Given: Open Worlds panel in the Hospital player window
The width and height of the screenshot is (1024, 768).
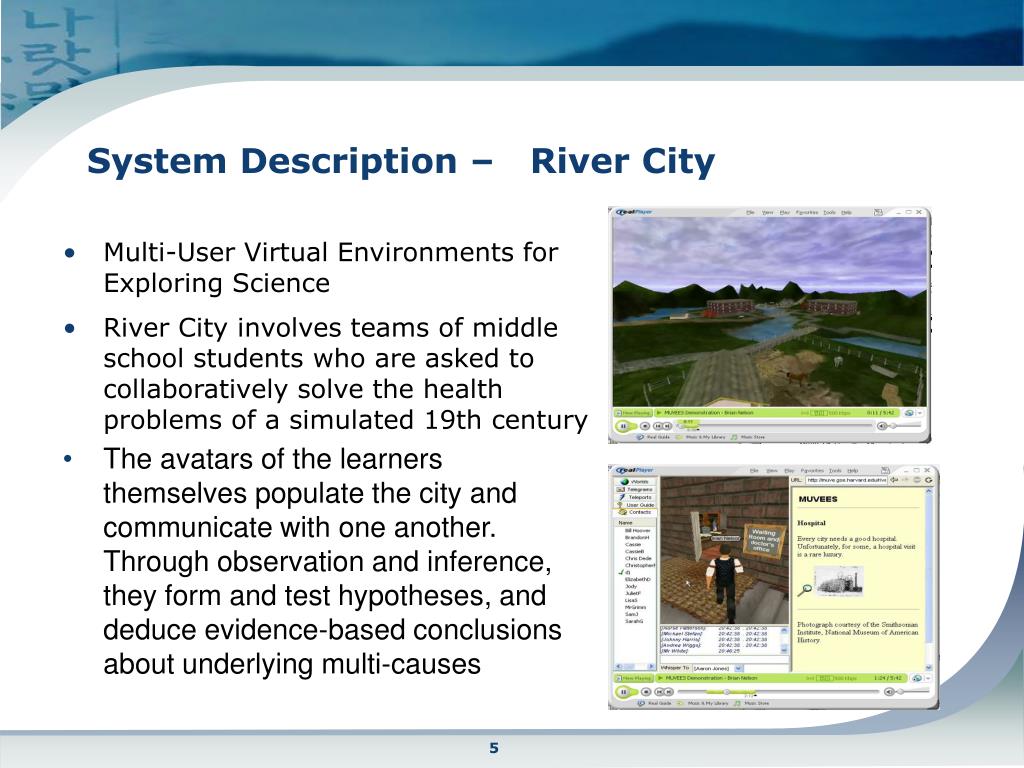Looking at the screenshot, I should point(635,481).
